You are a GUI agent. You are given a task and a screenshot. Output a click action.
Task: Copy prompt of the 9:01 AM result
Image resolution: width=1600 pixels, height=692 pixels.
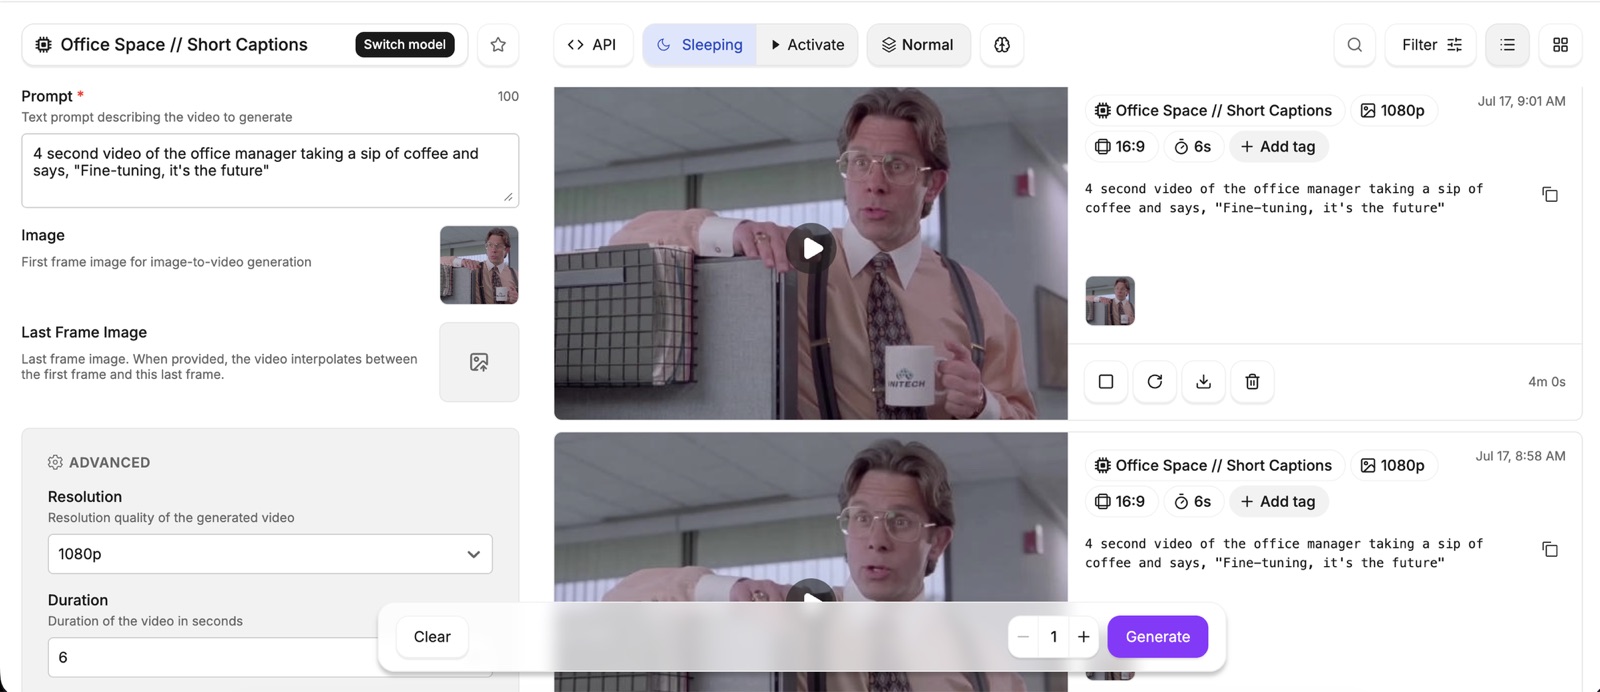click(1550, 194)
